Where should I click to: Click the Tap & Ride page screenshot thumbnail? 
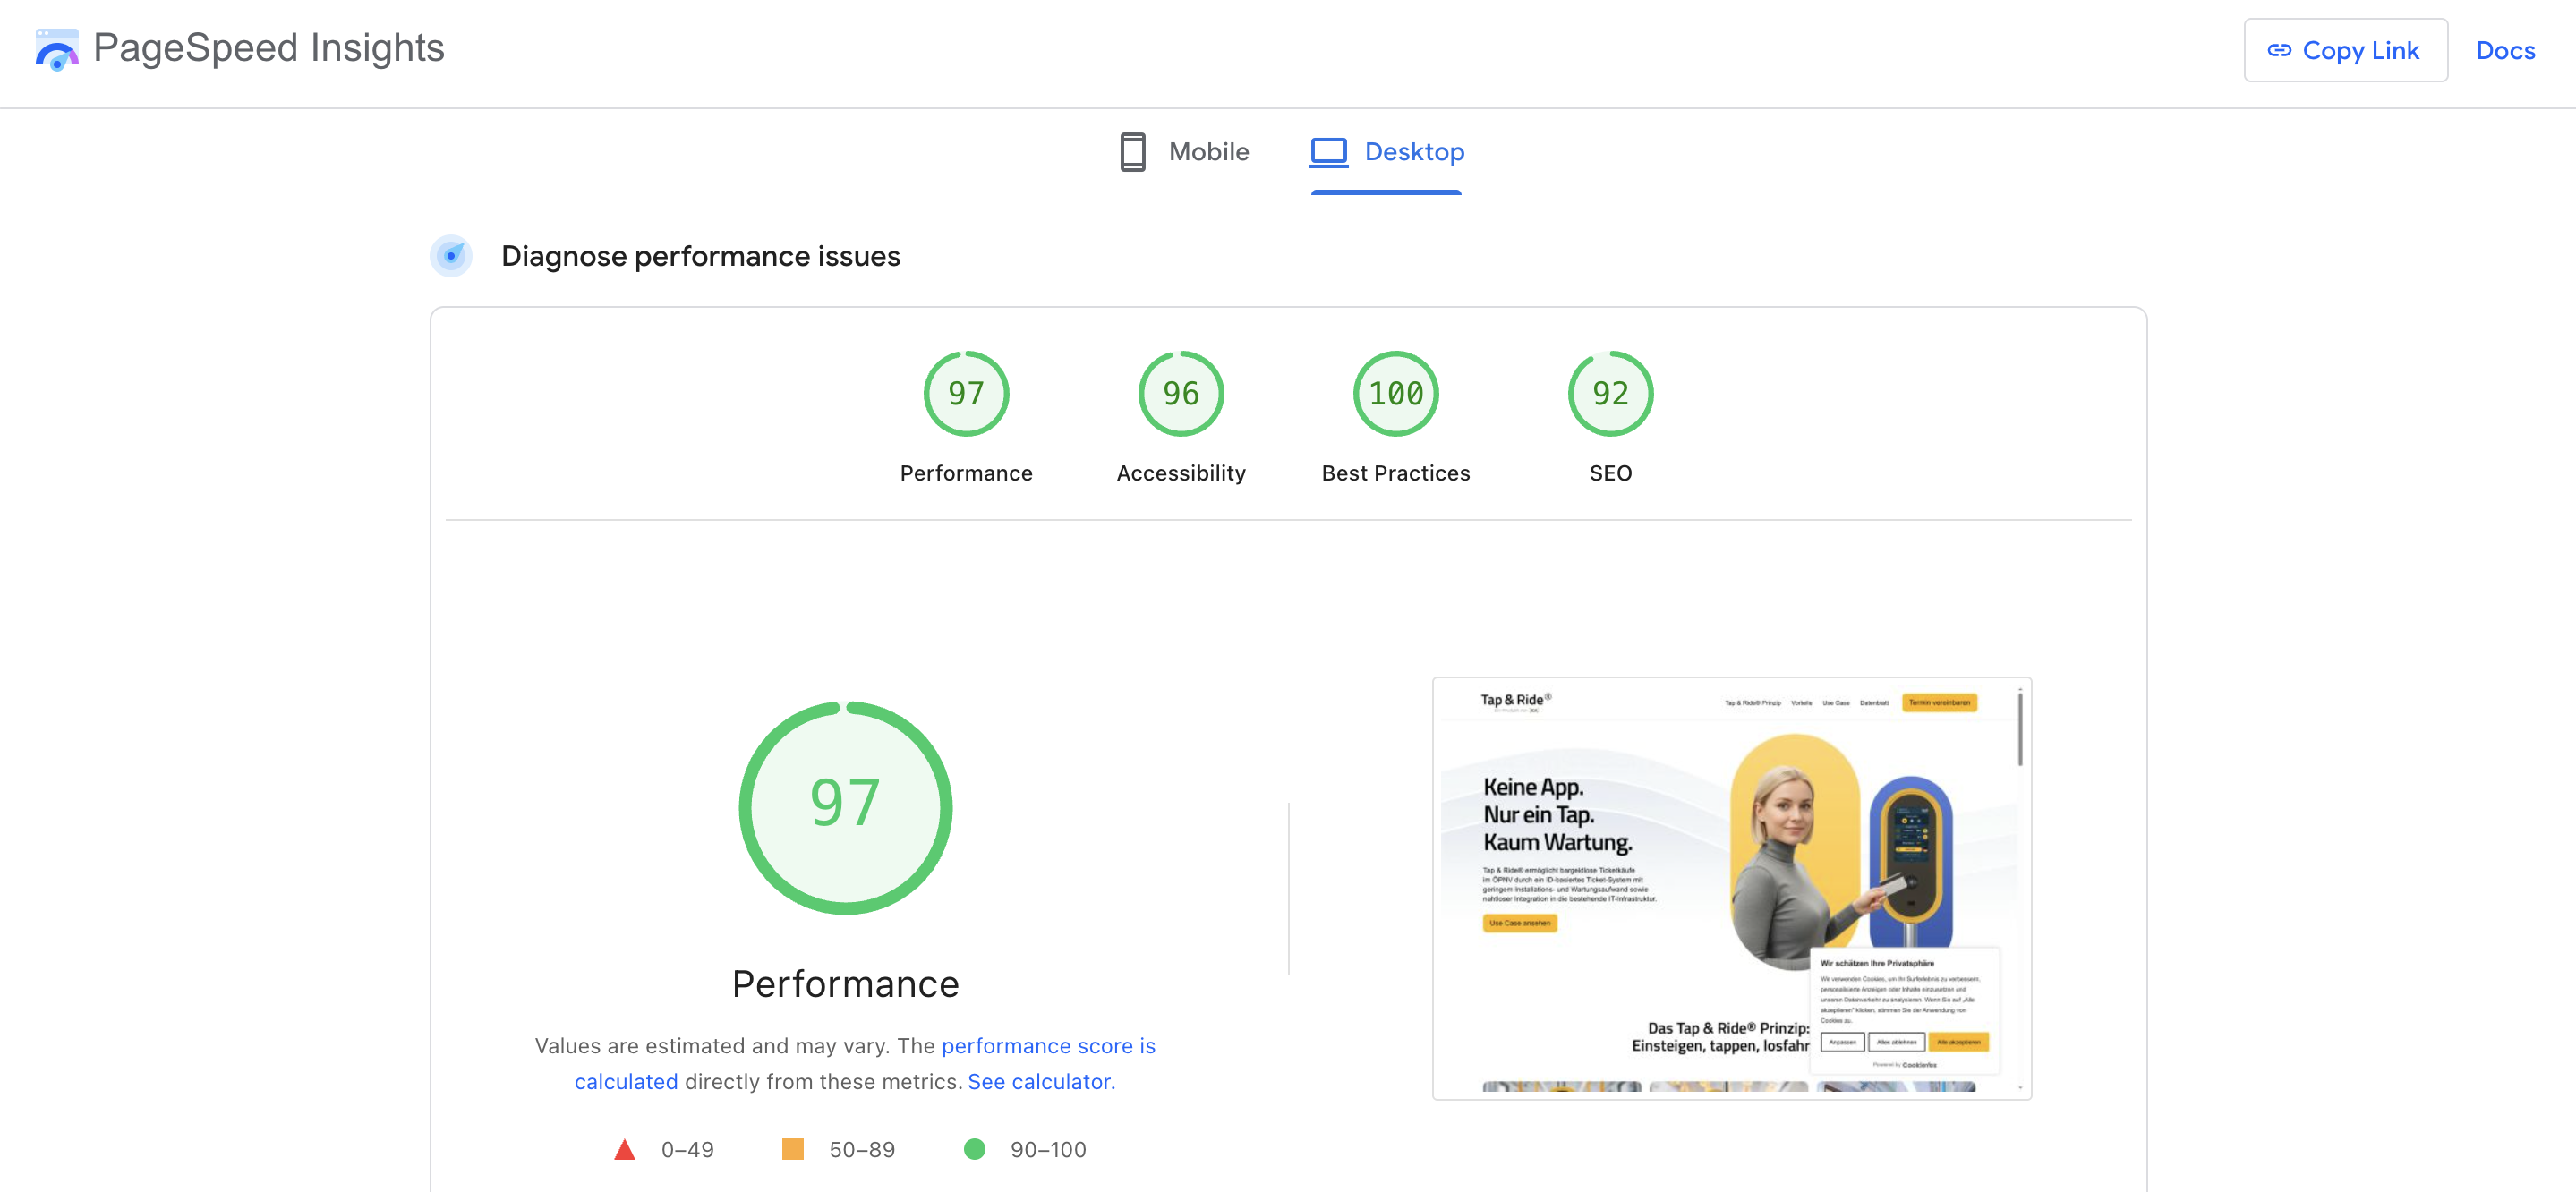point(1731,888)
